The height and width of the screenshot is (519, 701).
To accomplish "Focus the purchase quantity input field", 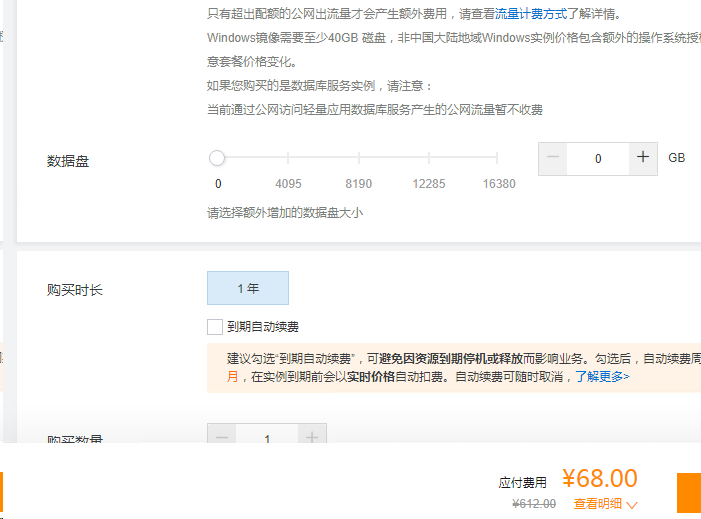I will (267, 438).
